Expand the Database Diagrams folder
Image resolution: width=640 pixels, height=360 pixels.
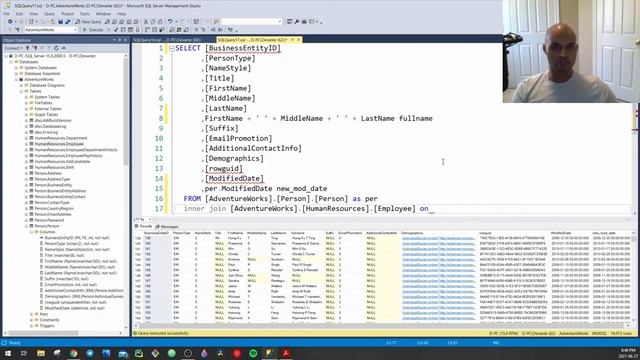[21, 85]
